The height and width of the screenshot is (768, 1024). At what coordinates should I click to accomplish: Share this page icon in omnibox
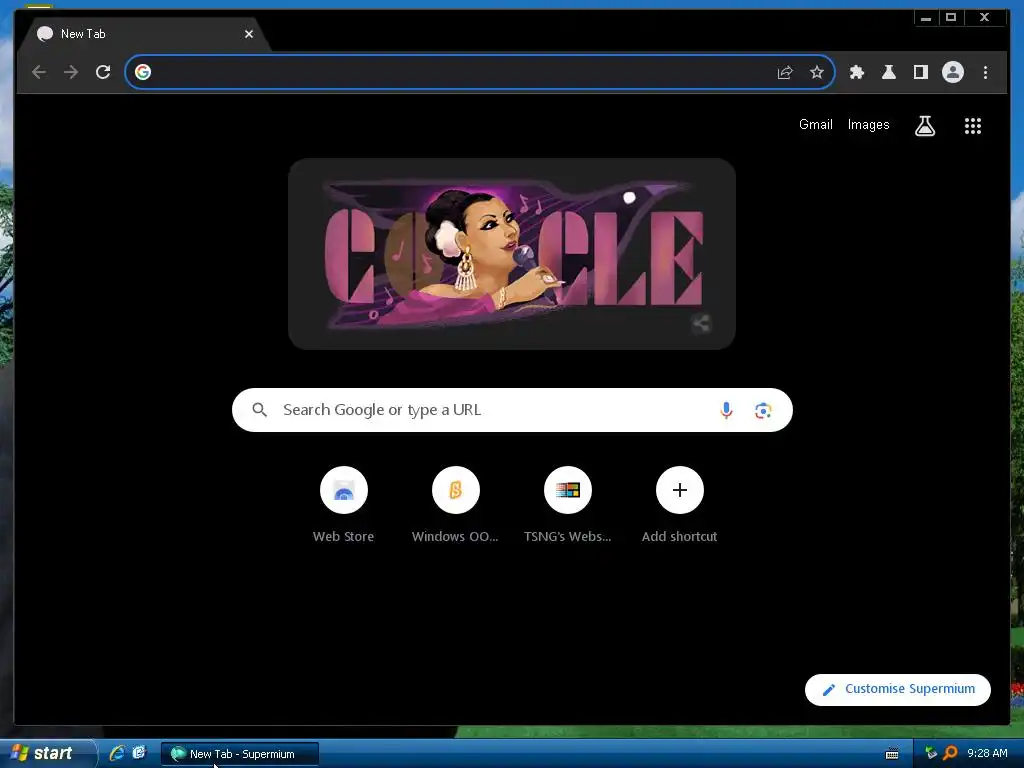[784, 72]
